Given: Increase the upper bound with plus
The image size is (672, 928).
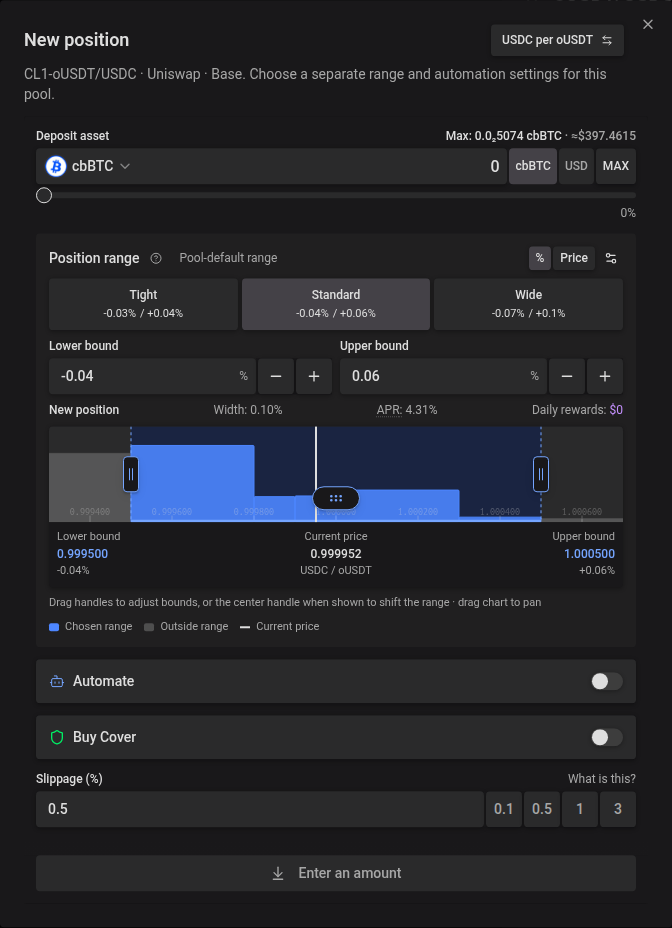Looking at the screenshot, I should [605, 376].
